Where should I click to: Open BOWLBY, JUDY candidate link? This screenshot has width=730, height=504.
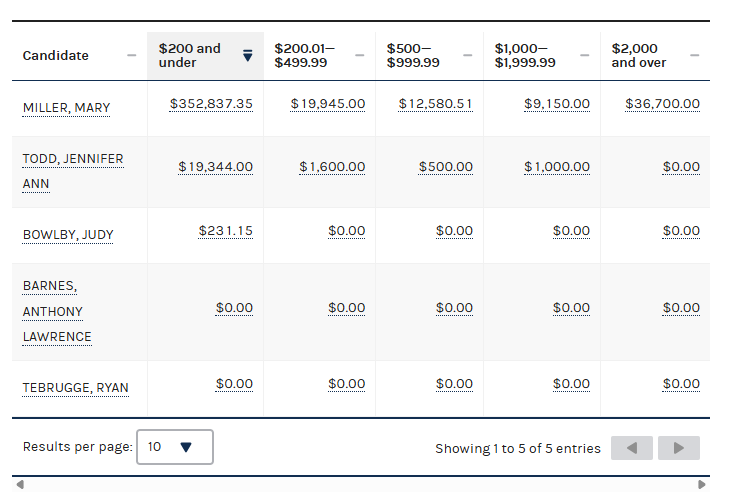(x=68, y=236)
